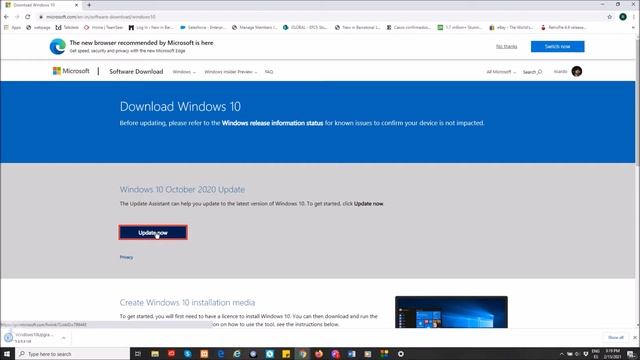The width and height of the screenshot is (640, 360).
Task: Click the Switch now Edge button
Action: click(x=557, y=47)
